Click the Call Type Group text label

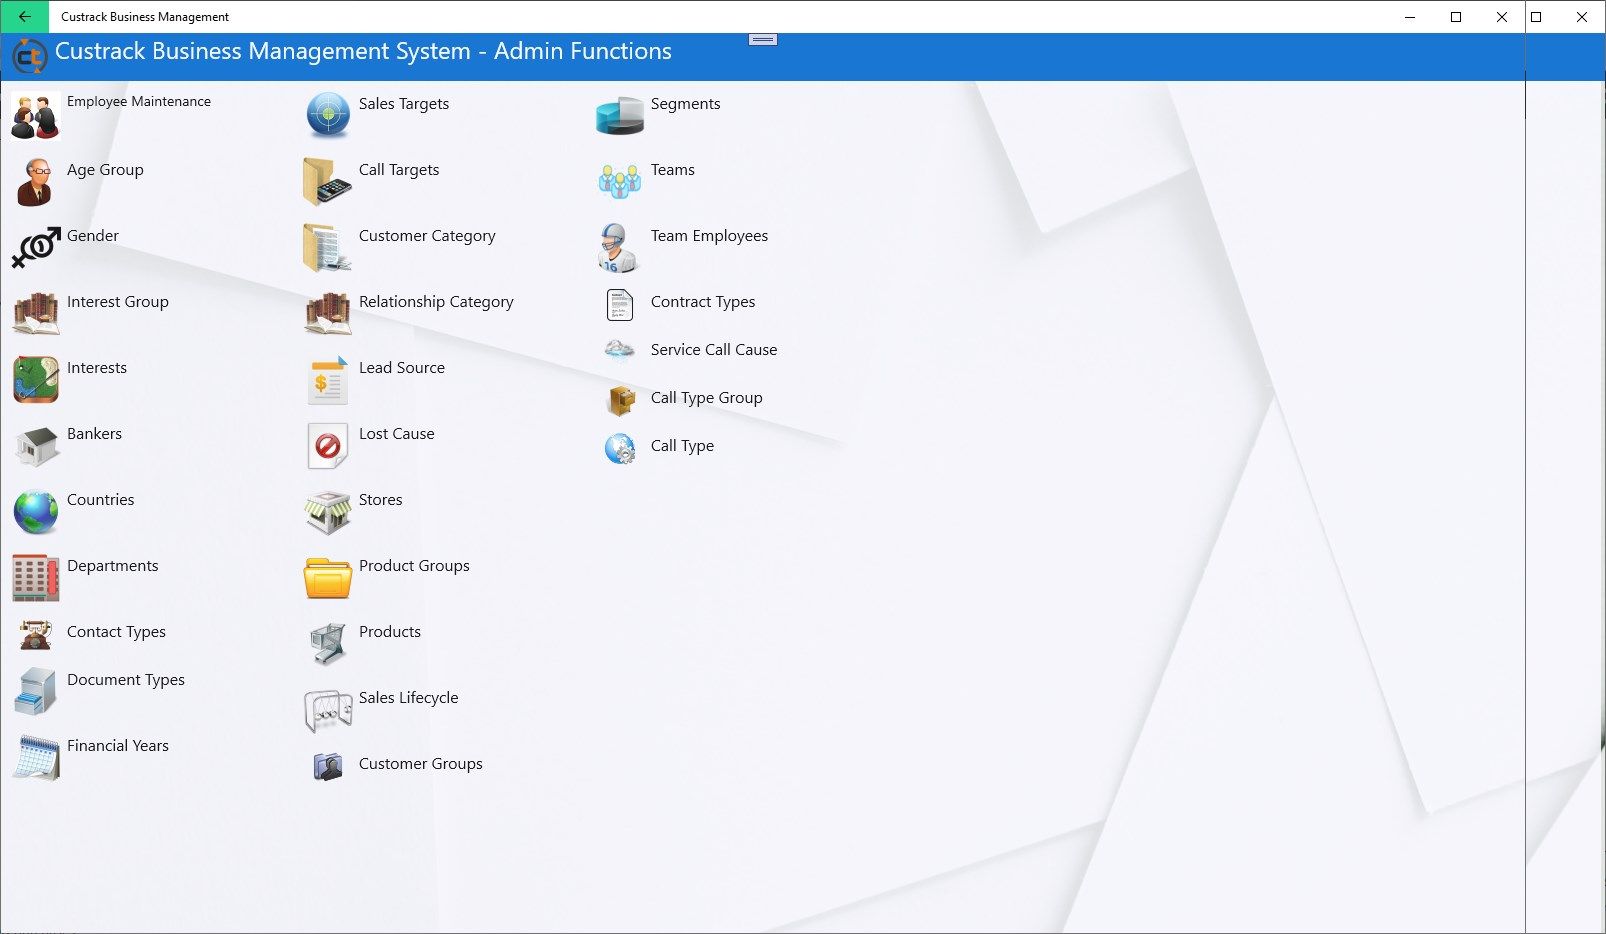[x=707, y=398]
